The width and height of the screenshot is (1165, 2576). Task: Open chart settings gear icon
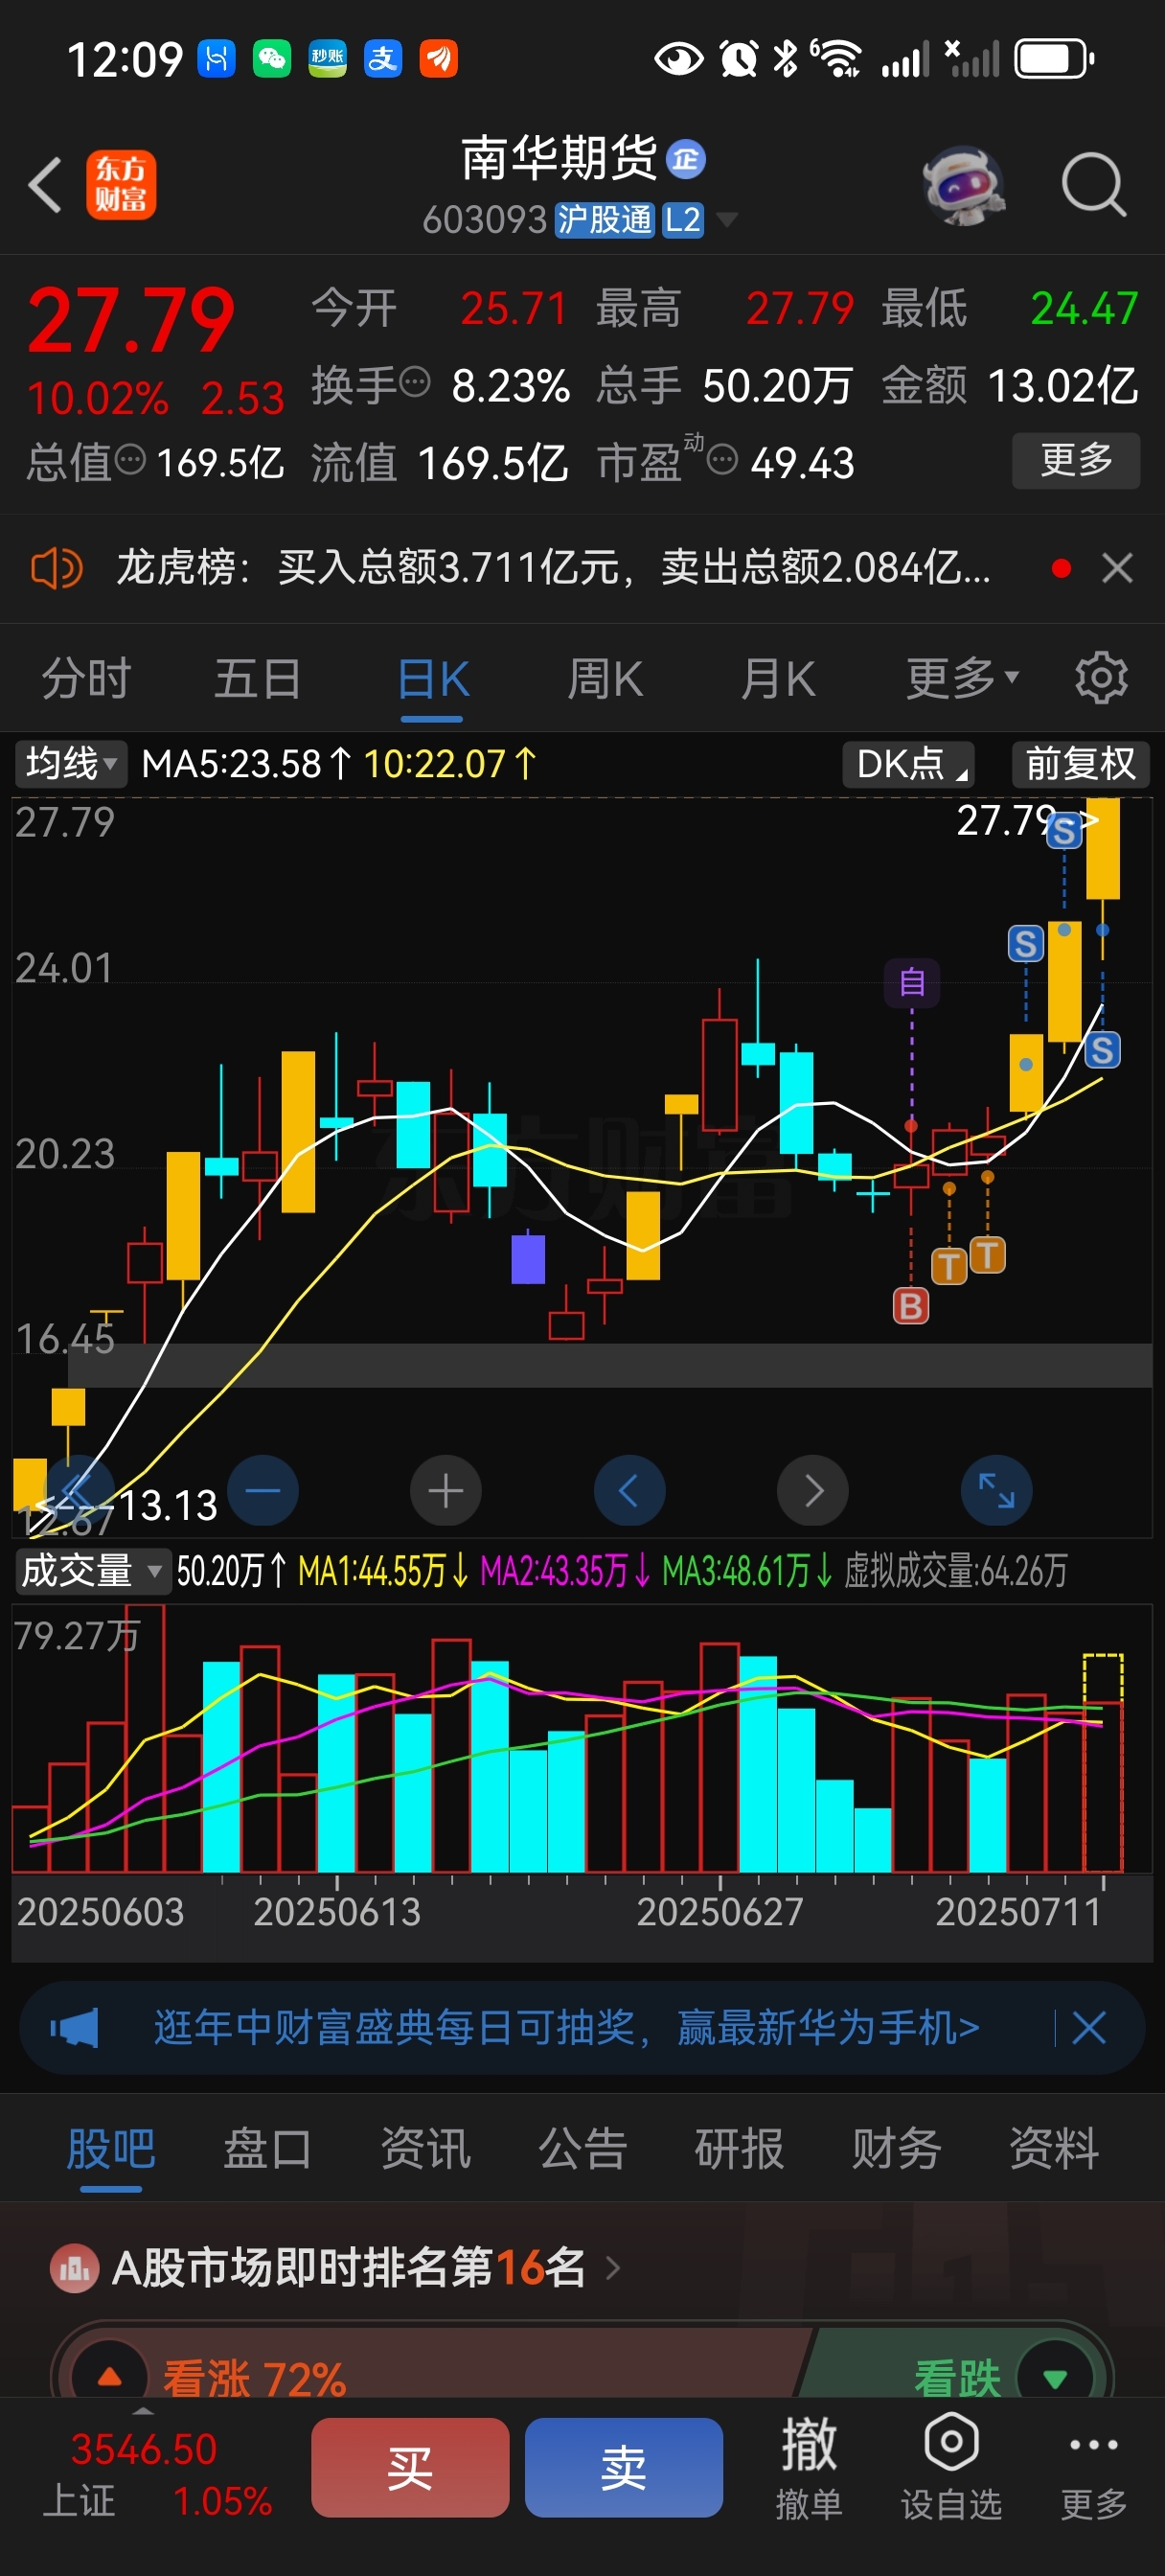[x=1101, y=678]
